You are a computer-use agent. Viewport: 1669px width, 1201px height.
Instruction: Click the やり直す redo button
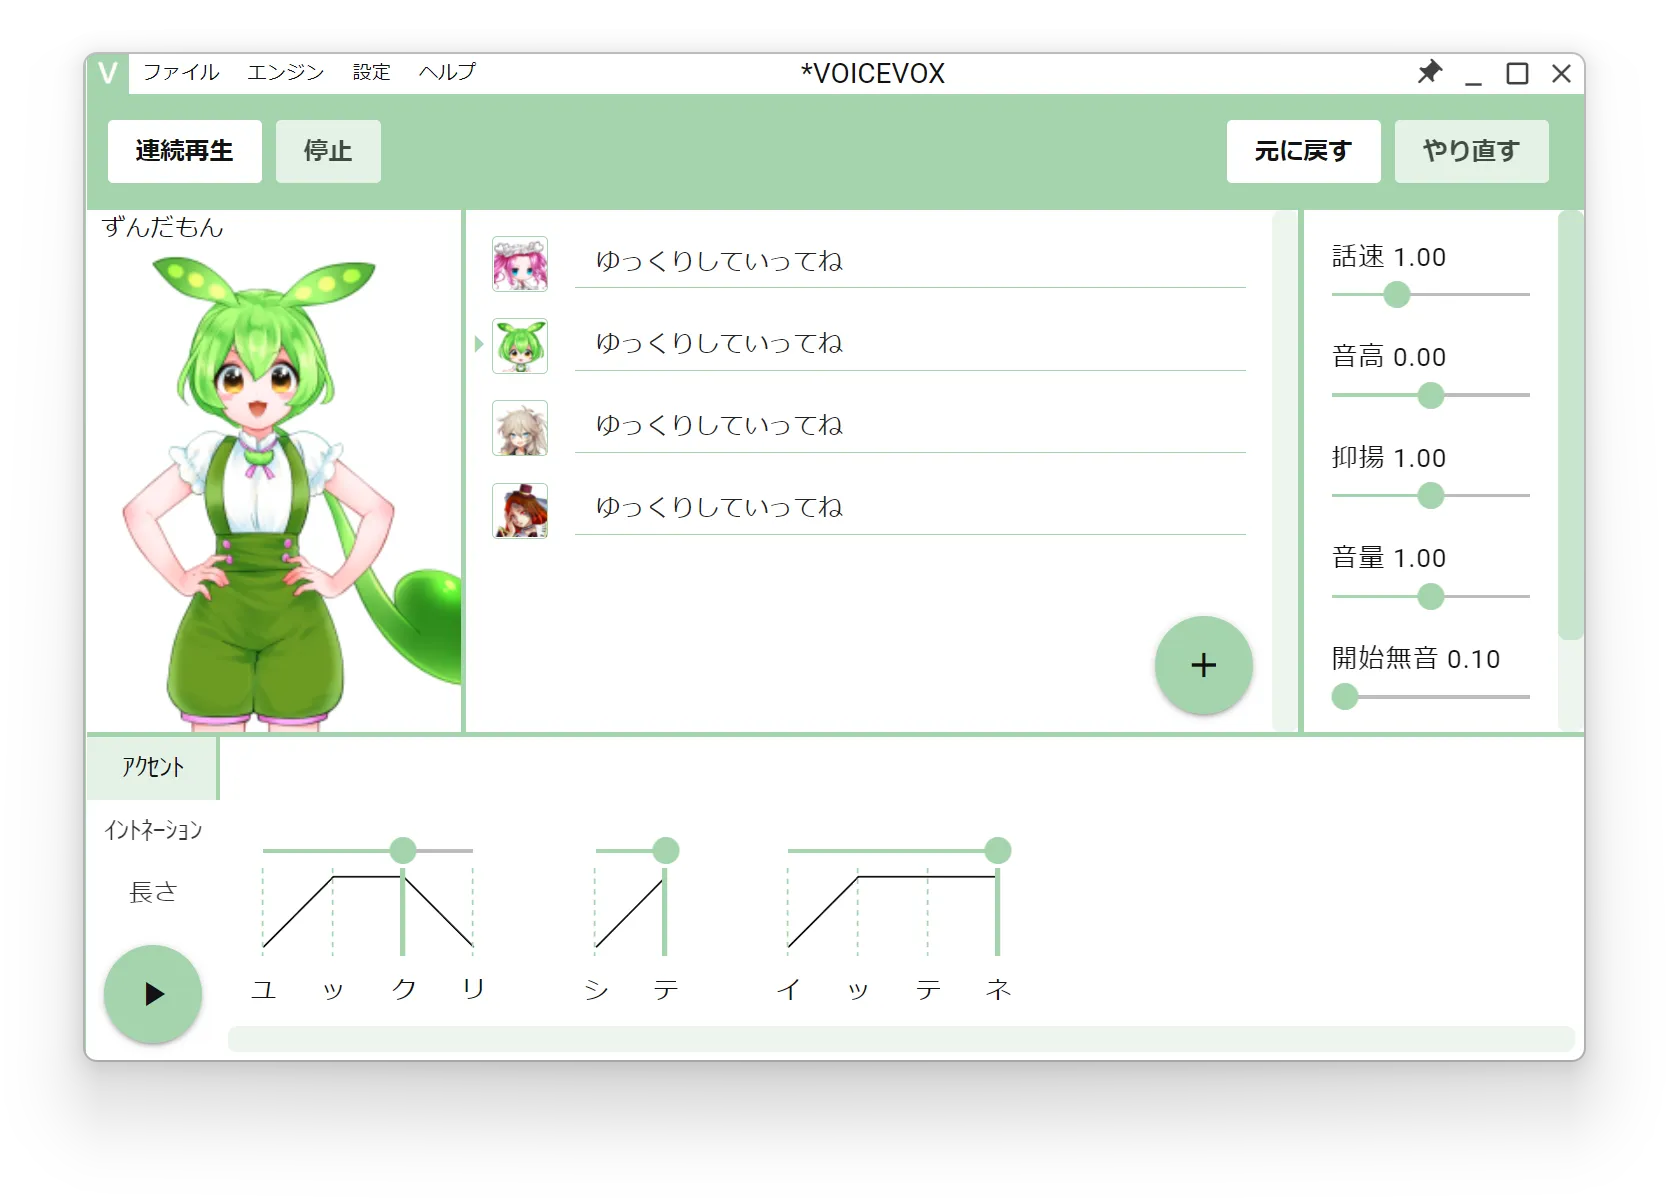click(x=1471, y=151)
